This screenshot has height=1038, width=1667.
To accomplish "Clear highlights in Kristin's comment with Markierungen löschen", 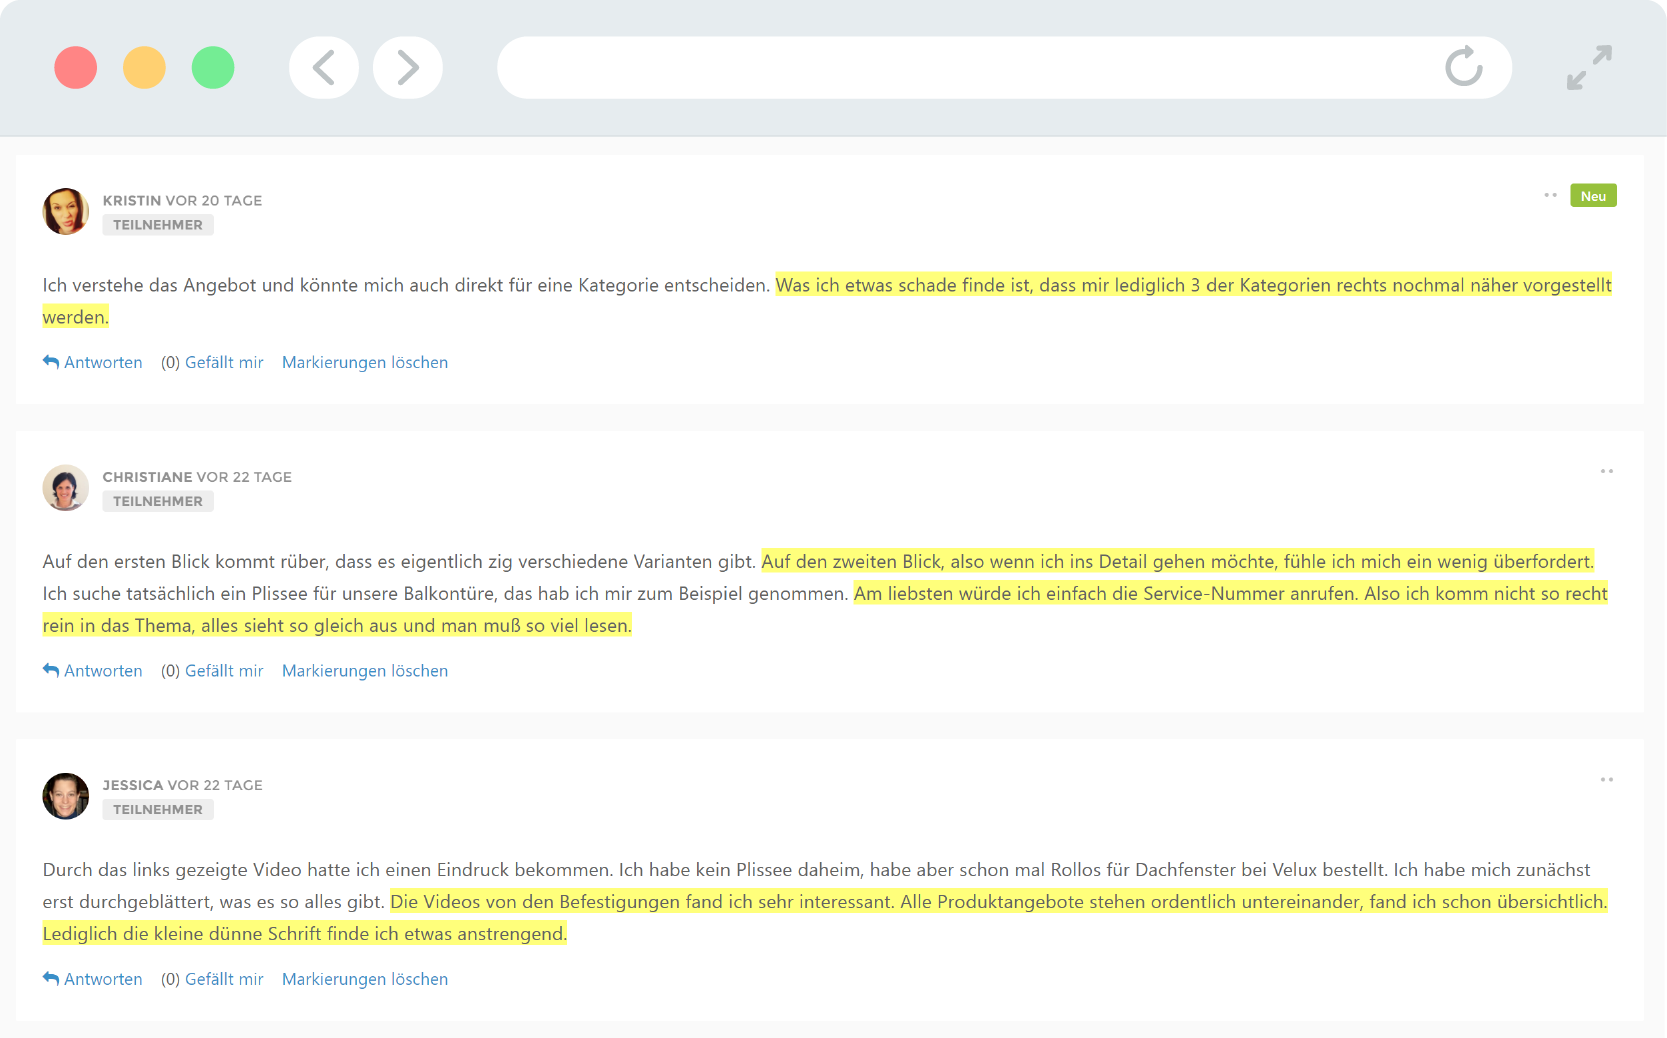I will pyautogui.click(x=365, y=362).
